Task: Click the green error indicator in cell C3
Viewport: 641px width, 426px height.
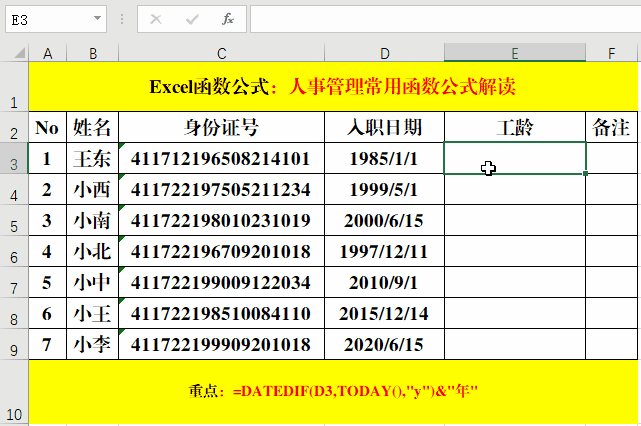Action: 121,145
